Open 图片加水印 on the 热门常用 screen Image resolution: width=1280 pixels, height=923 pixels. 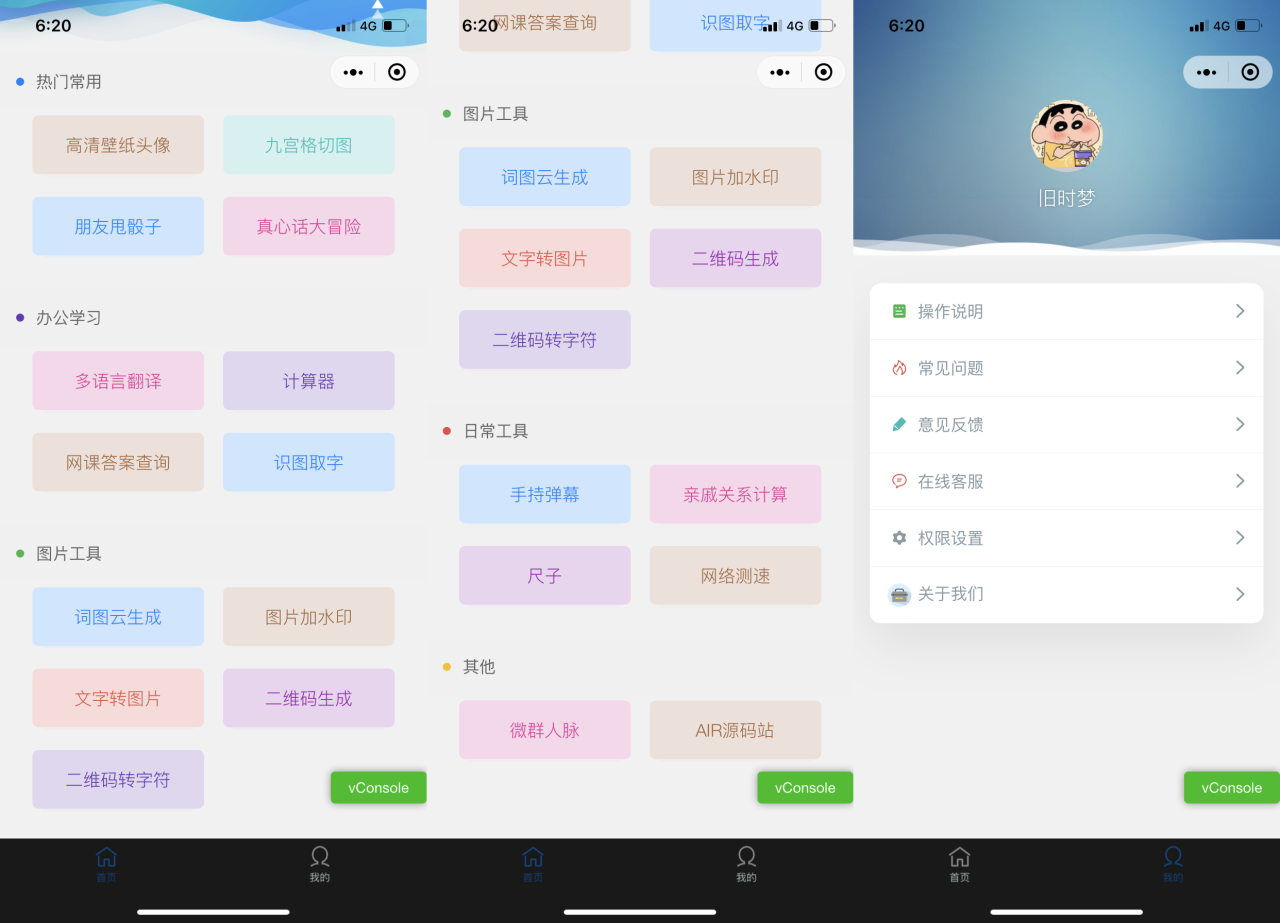[309, 617]
